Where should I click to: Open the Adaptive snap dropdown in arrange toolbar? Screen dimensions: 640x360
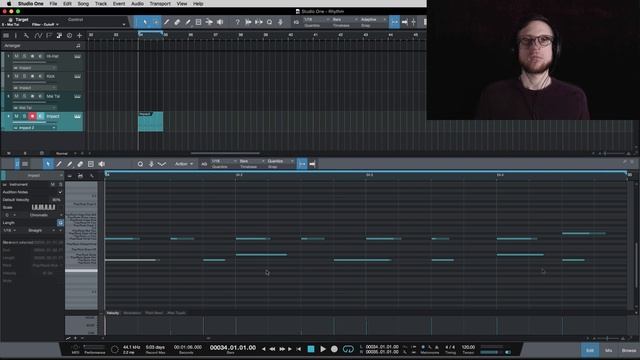373,20
